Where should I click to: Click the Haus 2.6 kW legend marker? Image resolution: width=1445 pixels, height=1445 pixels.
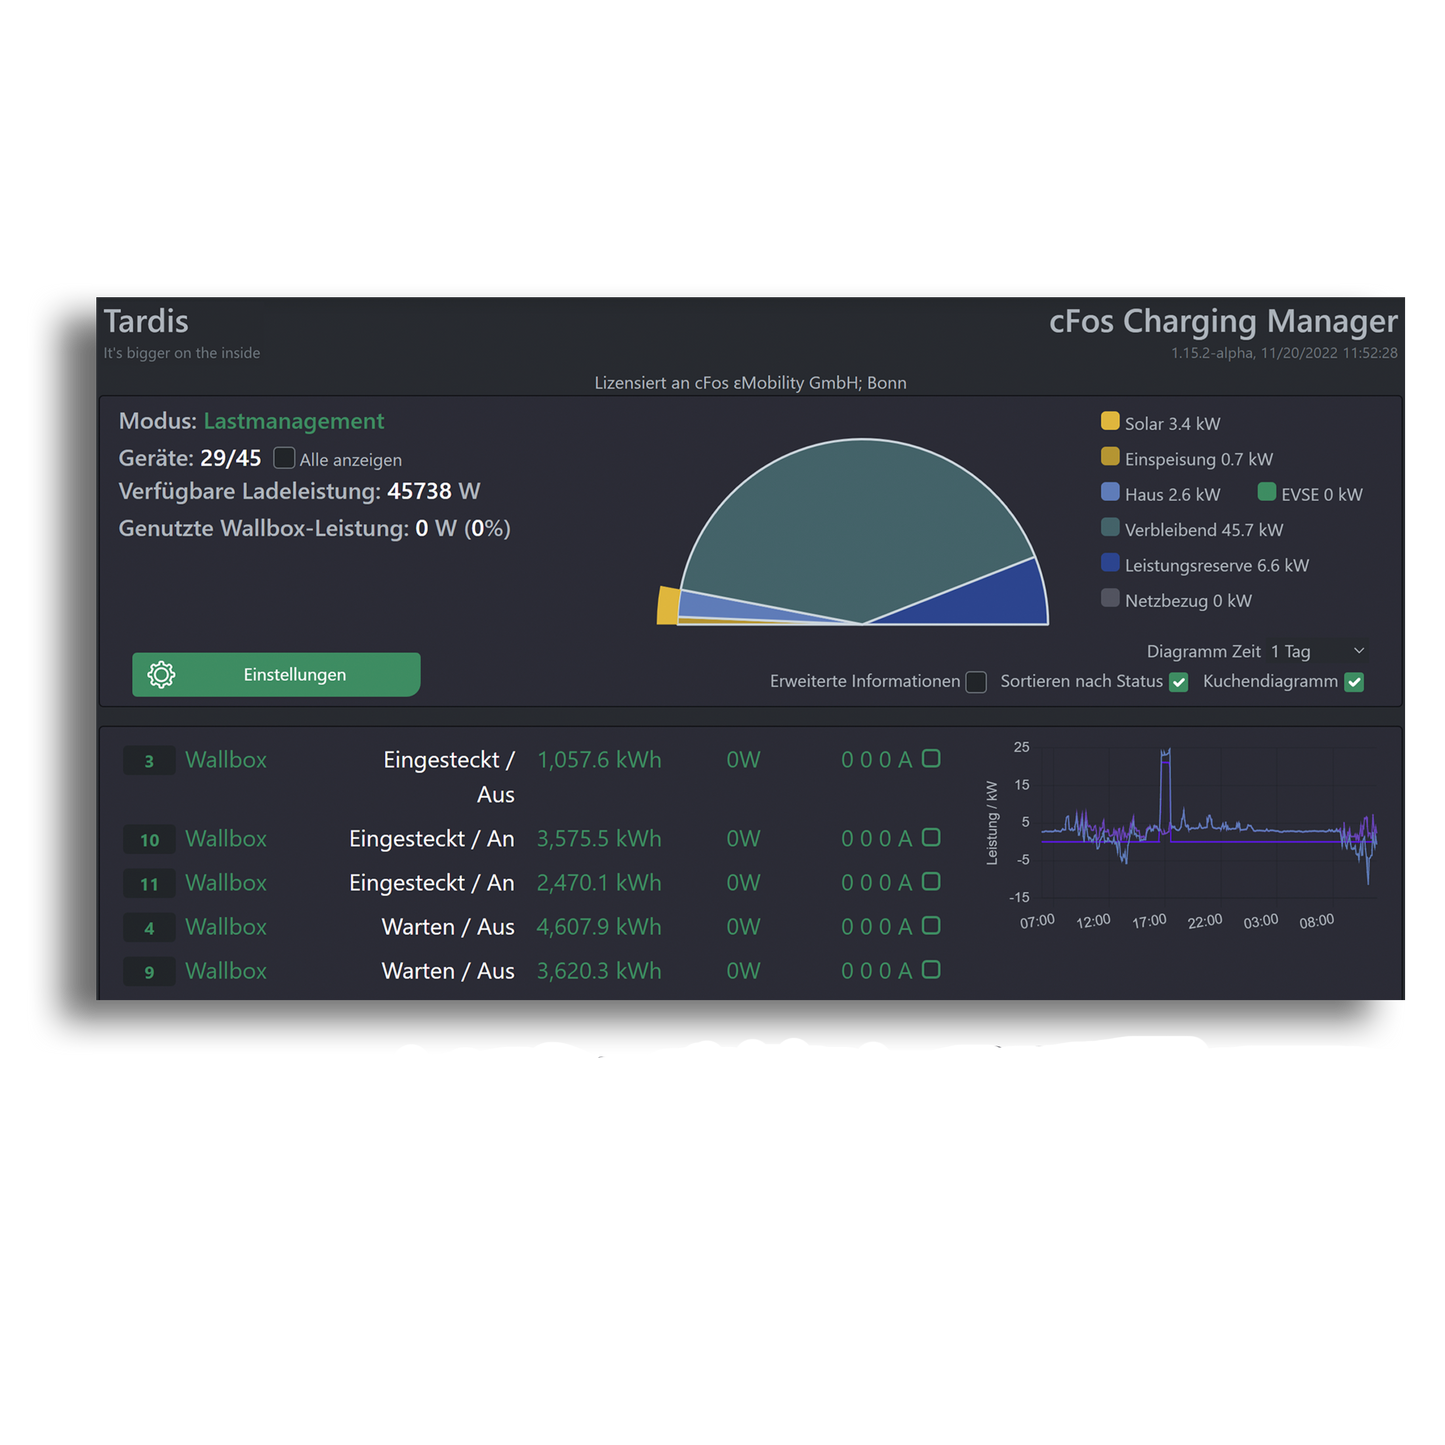1109,492
